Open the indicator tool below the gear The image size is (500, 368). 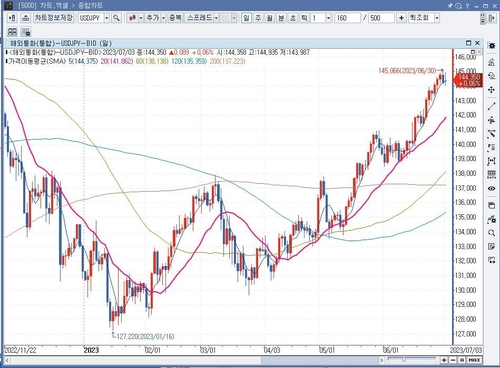(491, 61)
